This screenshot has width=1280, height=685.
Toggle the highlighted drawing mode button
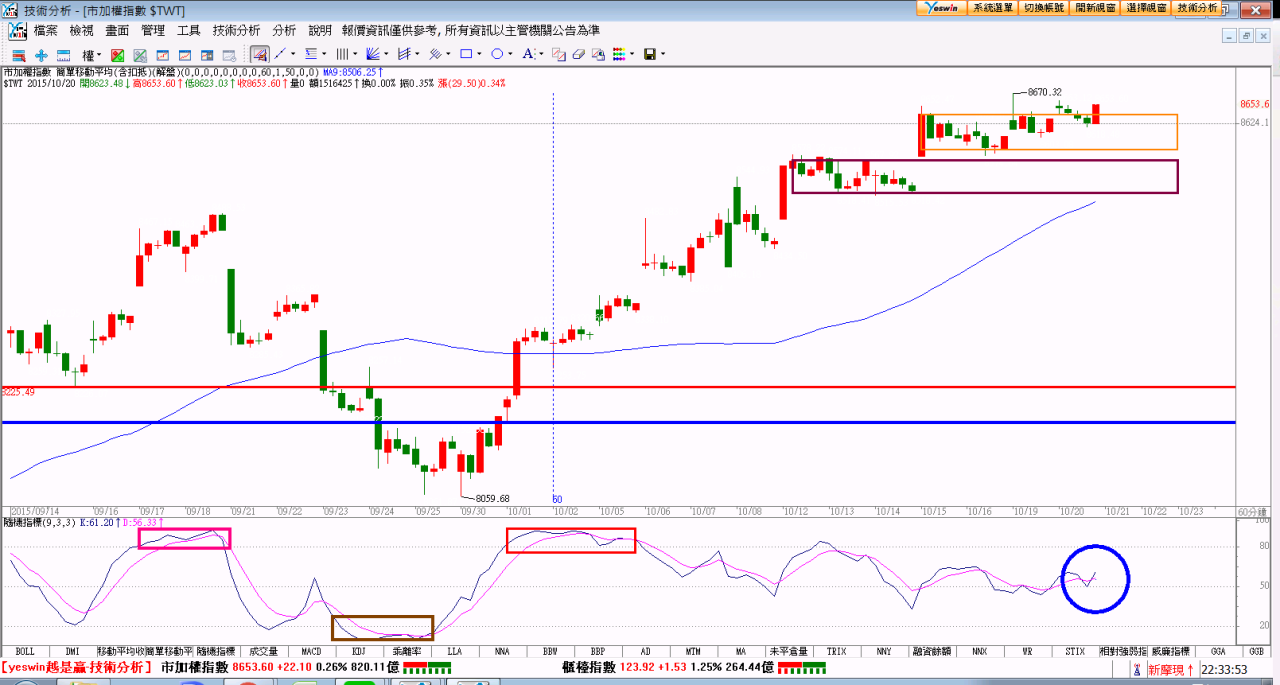pos(259,54)
